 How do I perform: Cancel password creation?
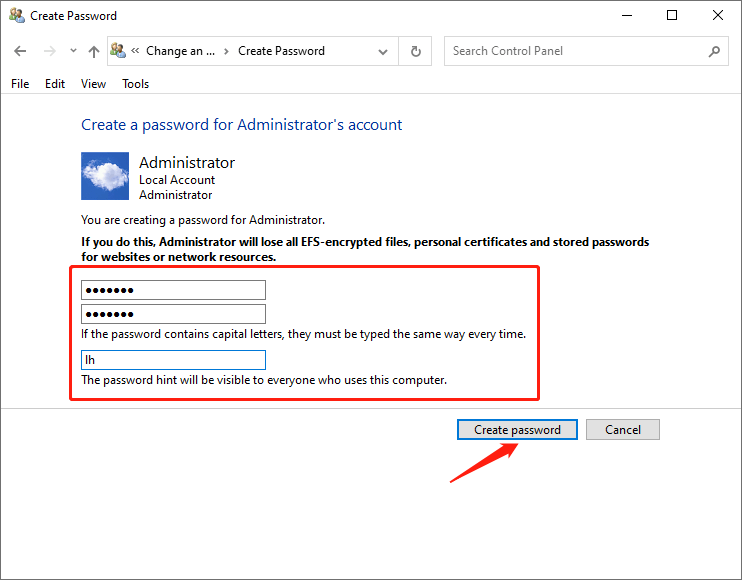click(623, 430)
